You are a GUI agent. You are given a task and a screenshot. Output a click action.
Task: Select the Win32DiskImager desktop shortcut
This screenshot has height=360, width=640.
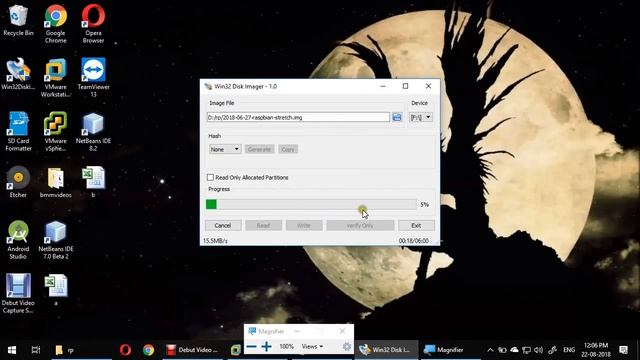tap(18, 74)
